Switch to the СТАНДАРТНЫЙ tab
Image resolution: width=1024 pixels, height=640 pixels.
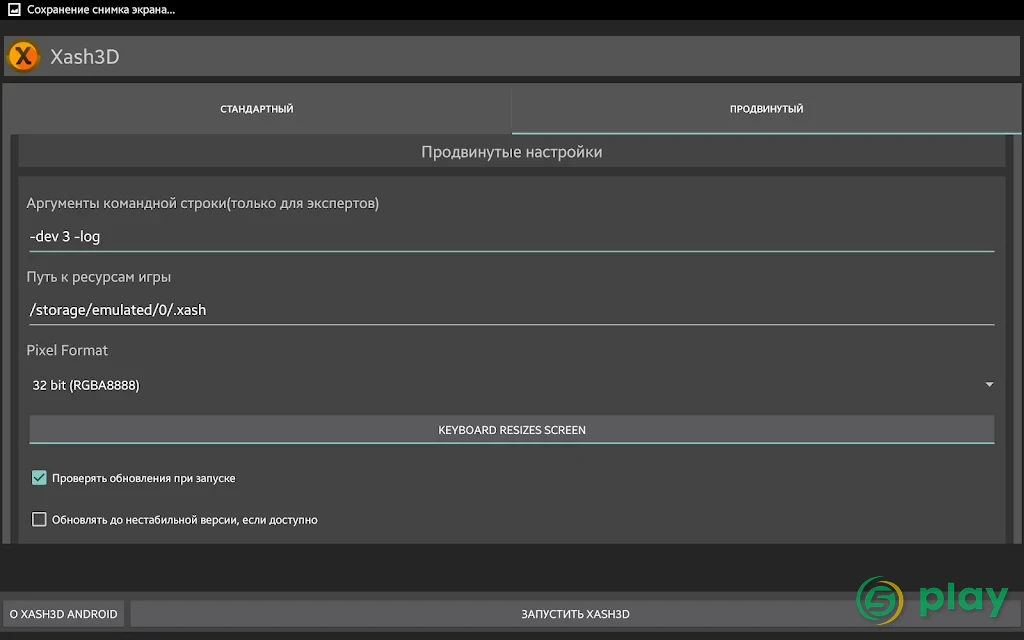257,109
